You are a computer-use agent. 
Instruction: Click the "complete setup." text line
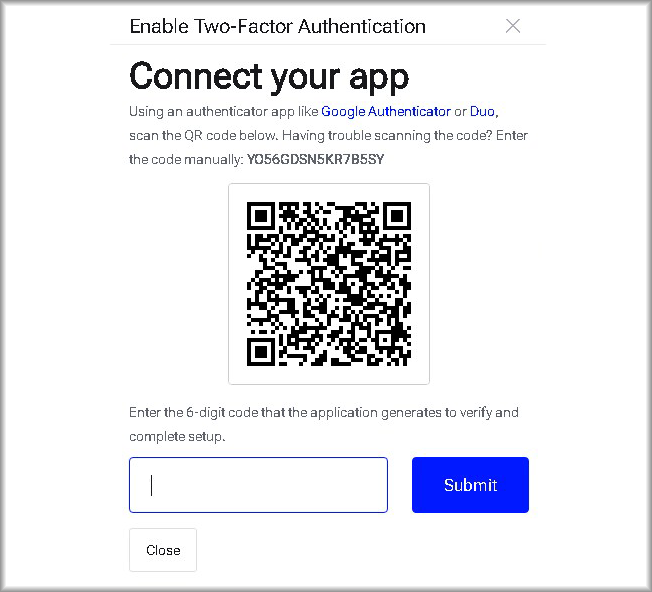[x=178, y=437]
